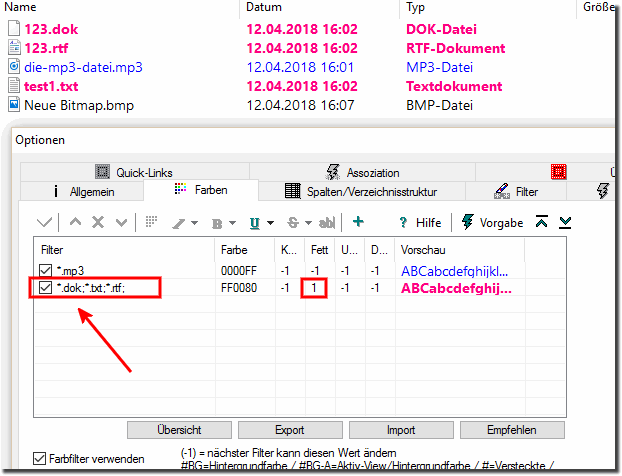
Task: Click the mp3 file icon
Action: pyautogui.click(x=14, y=66)
